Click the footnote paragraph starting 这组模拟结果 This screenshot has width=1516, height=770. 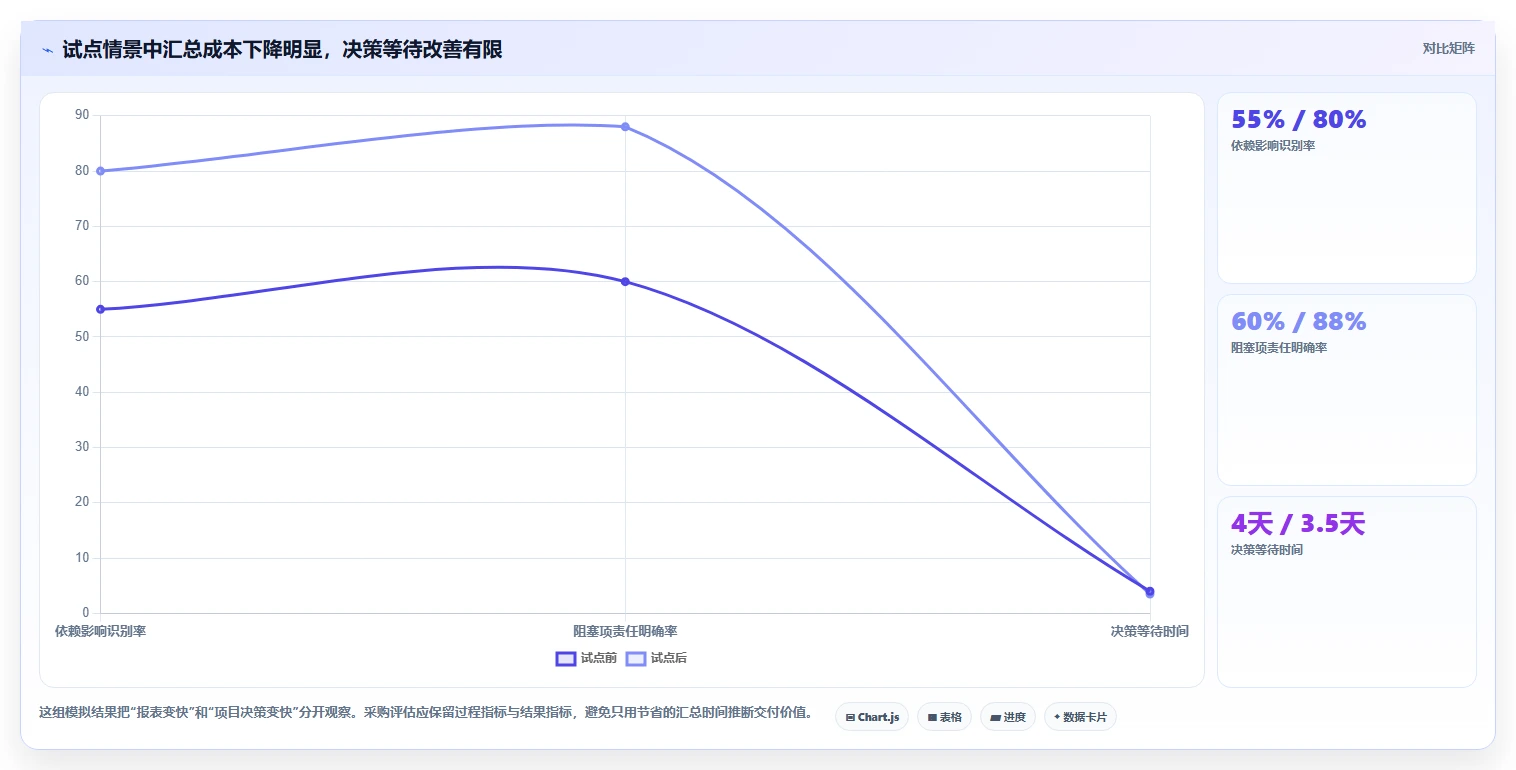pyautogui.click(x=425, y=713)
